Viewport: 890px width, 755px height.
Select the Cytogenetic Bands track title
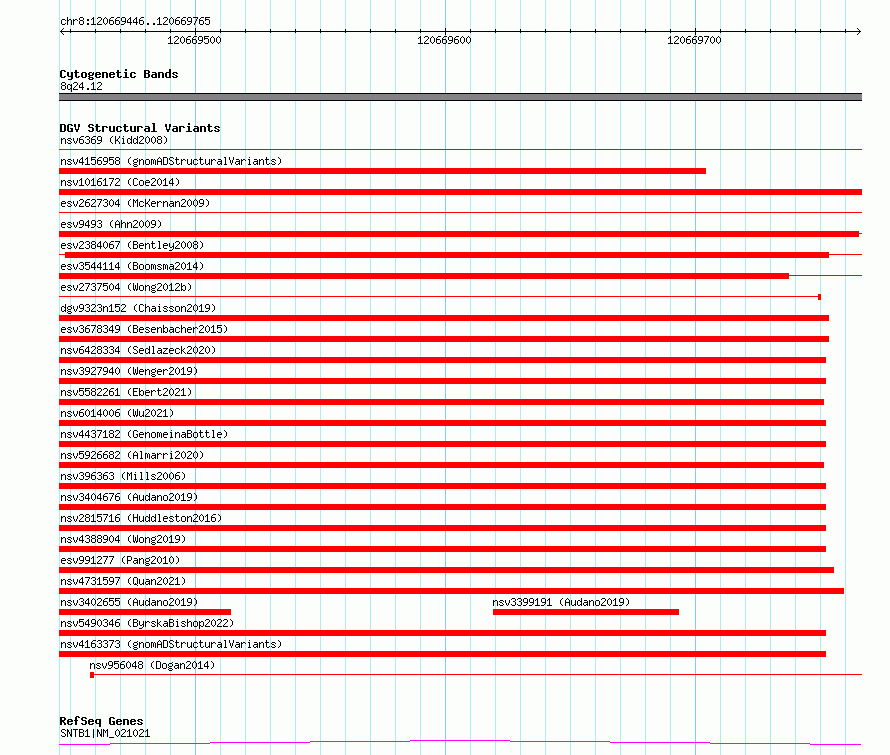119,74
